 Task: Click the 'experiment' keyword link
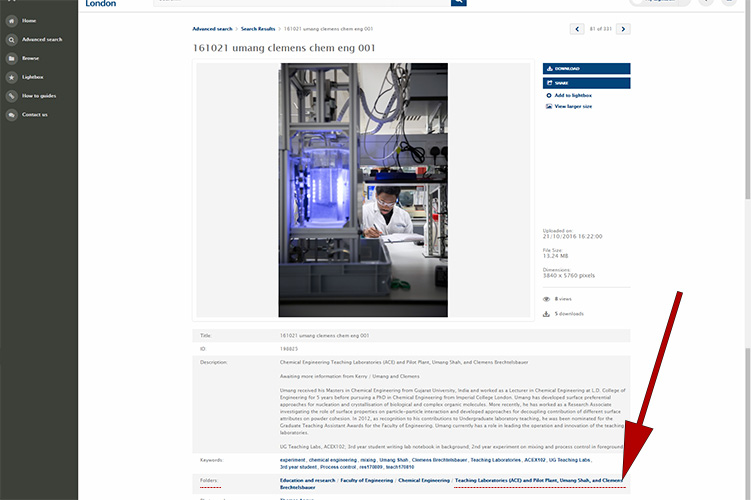coord(292,460)
